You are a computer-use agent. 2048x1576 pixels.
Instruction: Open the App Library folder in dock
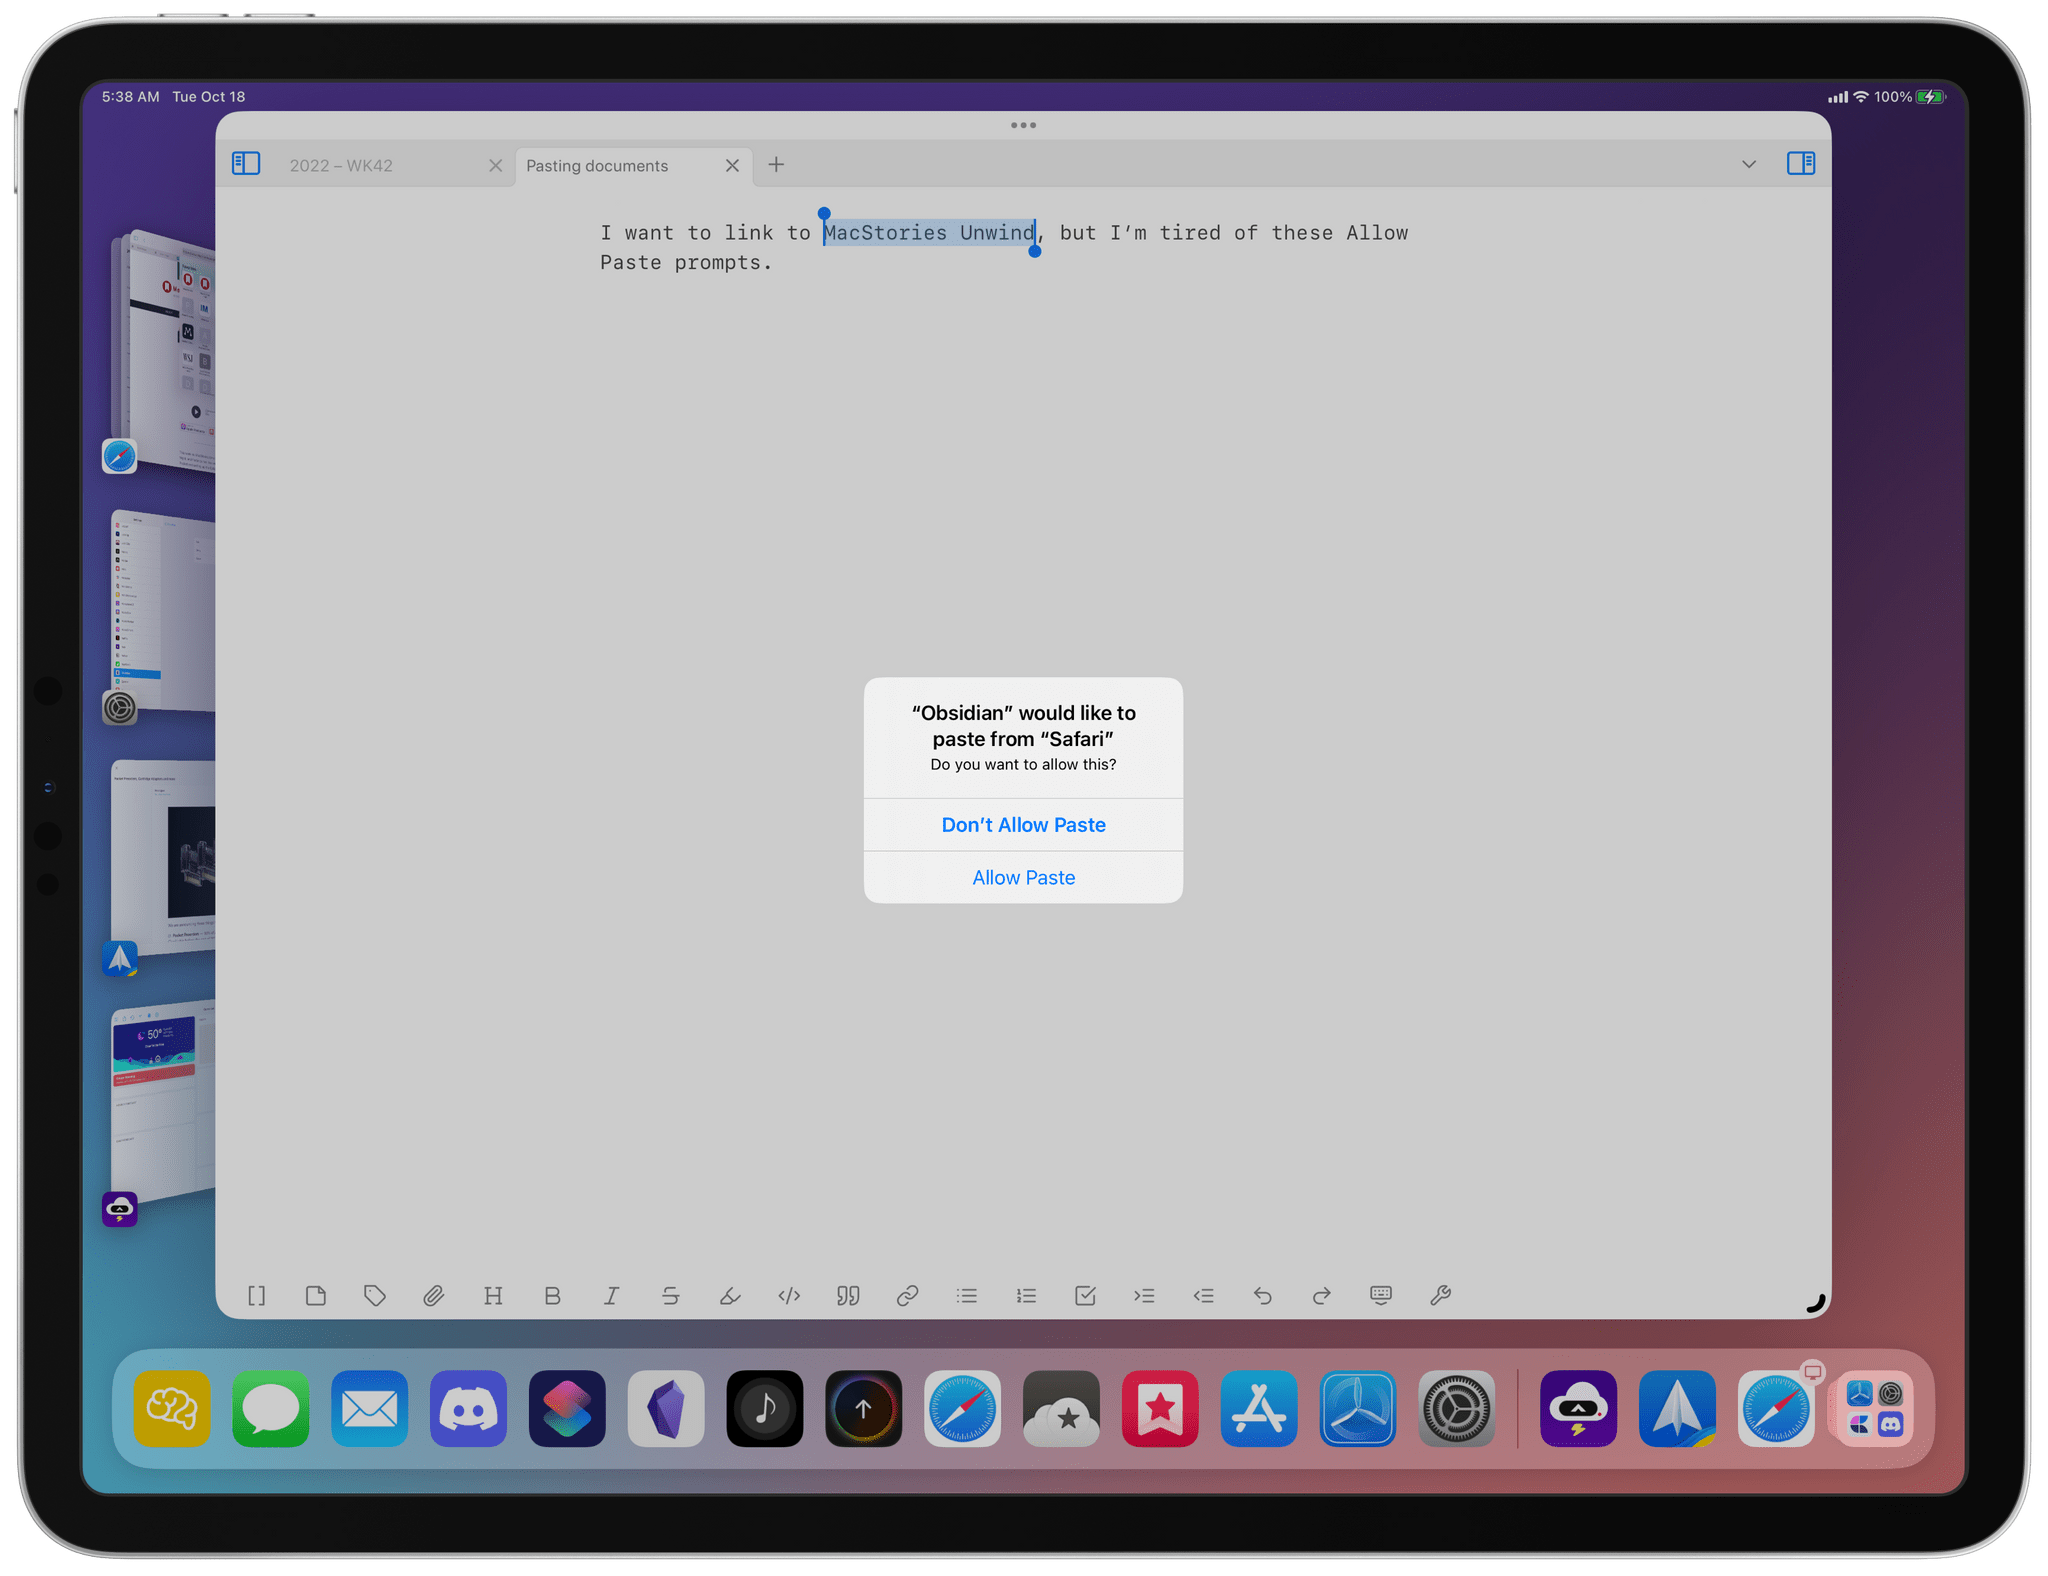click(x=1875, y=1409)
